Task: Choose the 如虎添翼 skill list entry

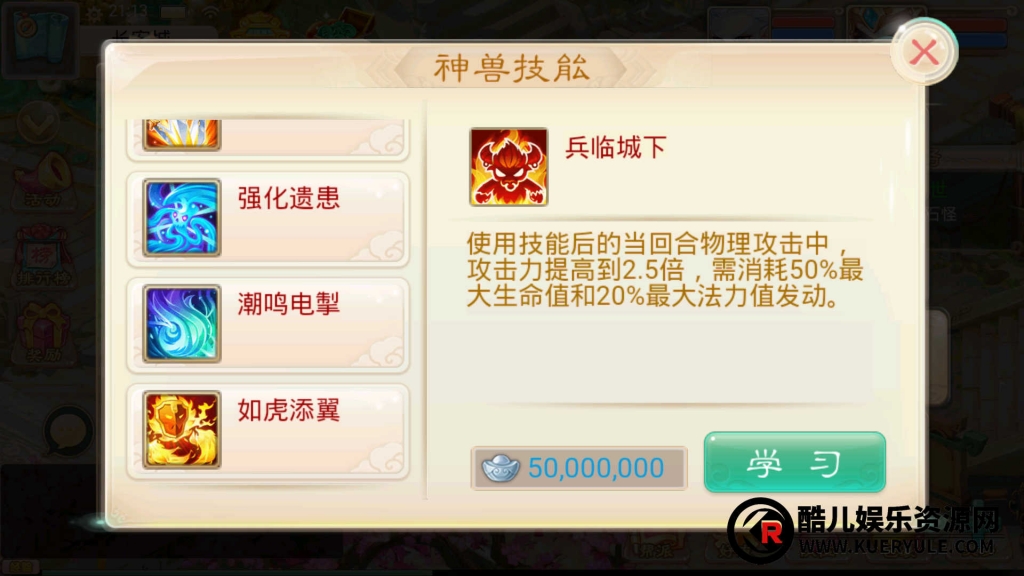Action: [268, 432]
